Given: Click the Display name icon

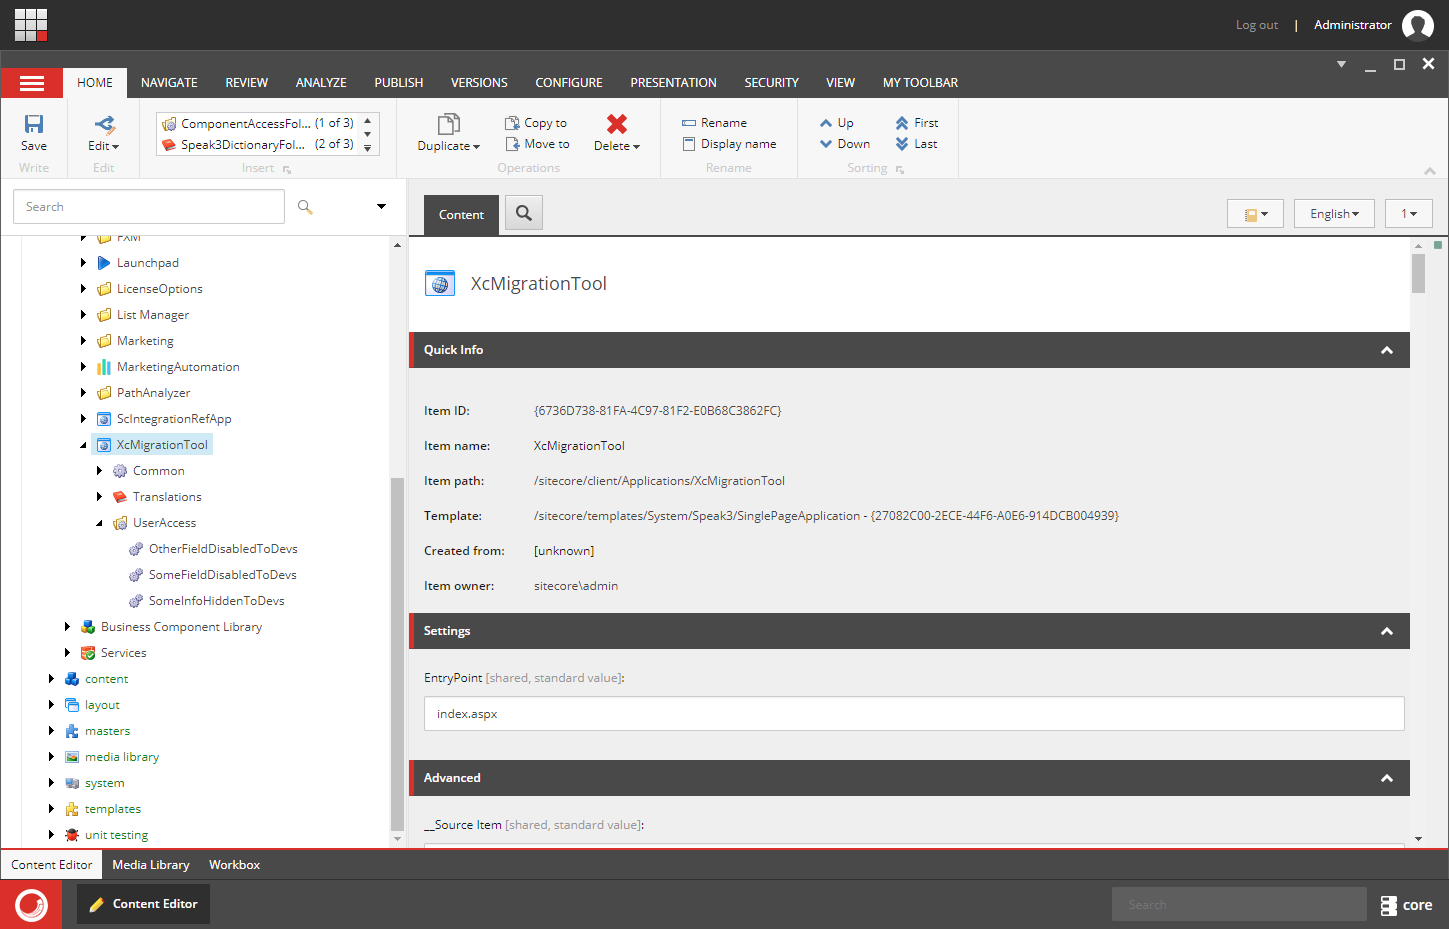Looking at the screenshot, I should pos(689,144).
